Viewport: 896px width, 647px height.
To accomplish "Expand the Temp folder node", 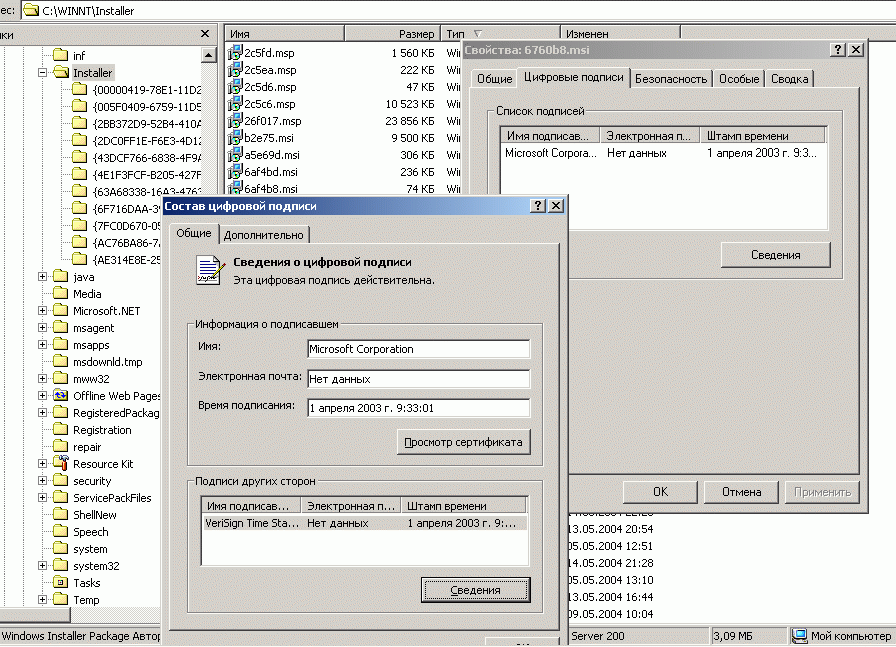I will click(42, 600).
